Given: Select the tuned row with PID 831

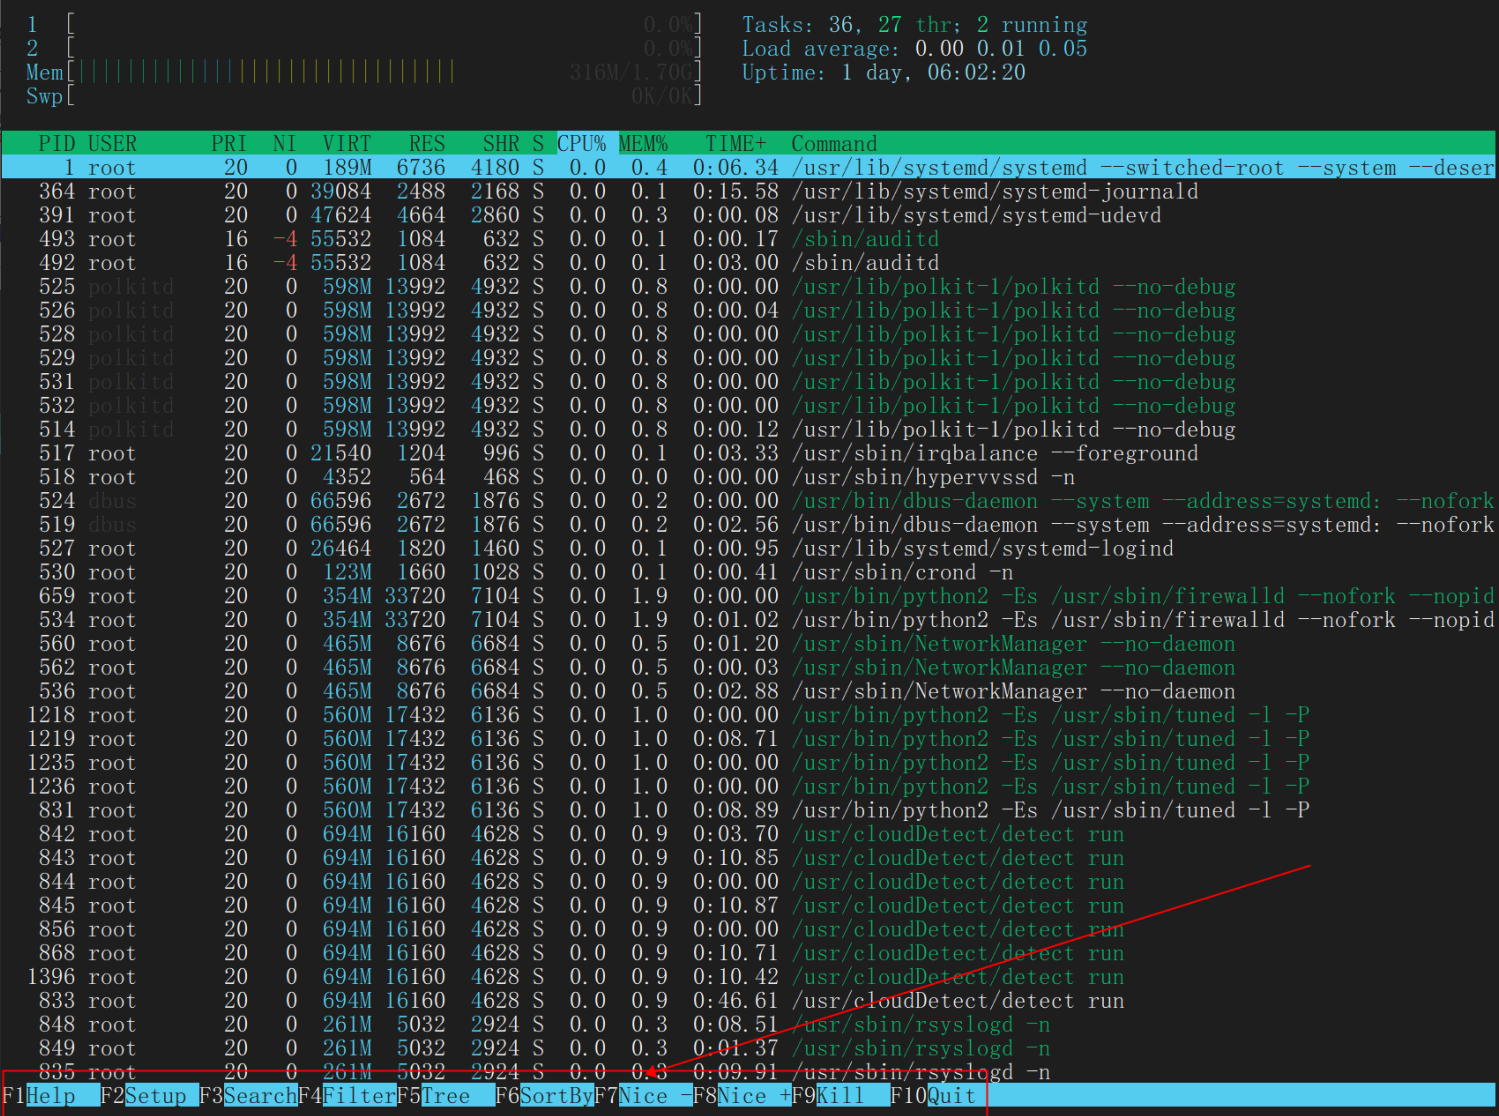Looking at the screenshot, I should [749, 810].
